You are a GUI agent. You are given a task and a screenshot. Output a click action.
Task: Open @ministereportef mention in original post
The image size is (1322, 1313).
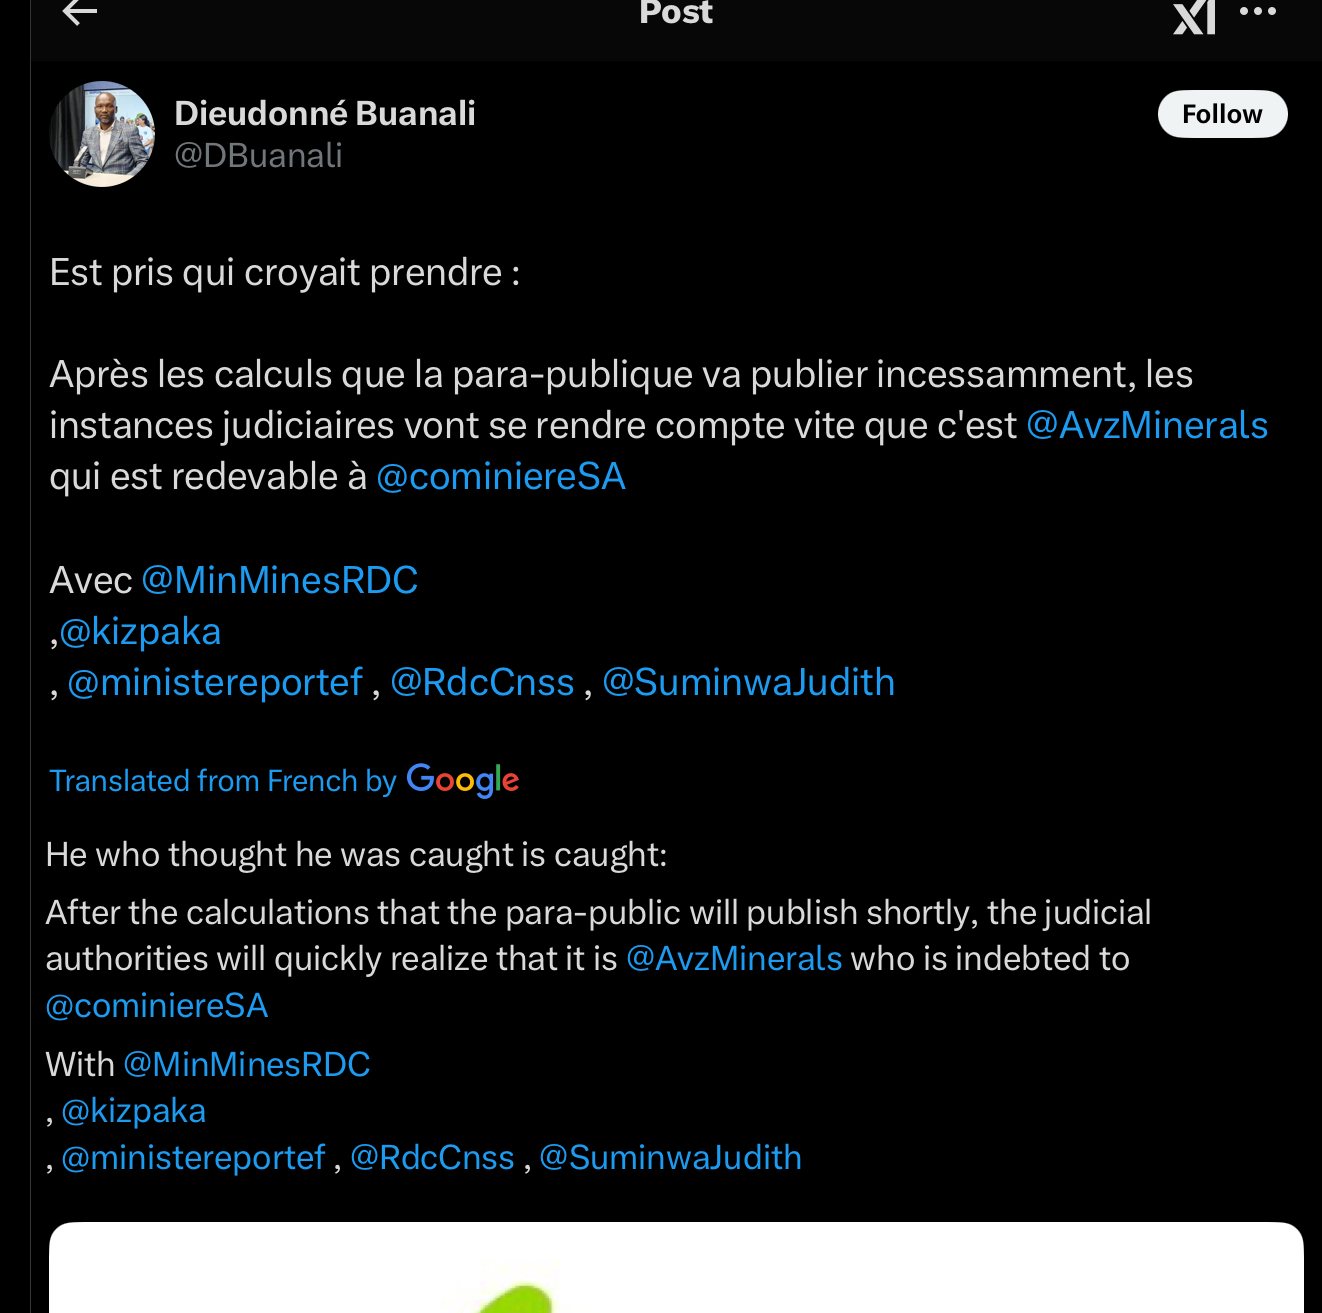coord(214,682)
